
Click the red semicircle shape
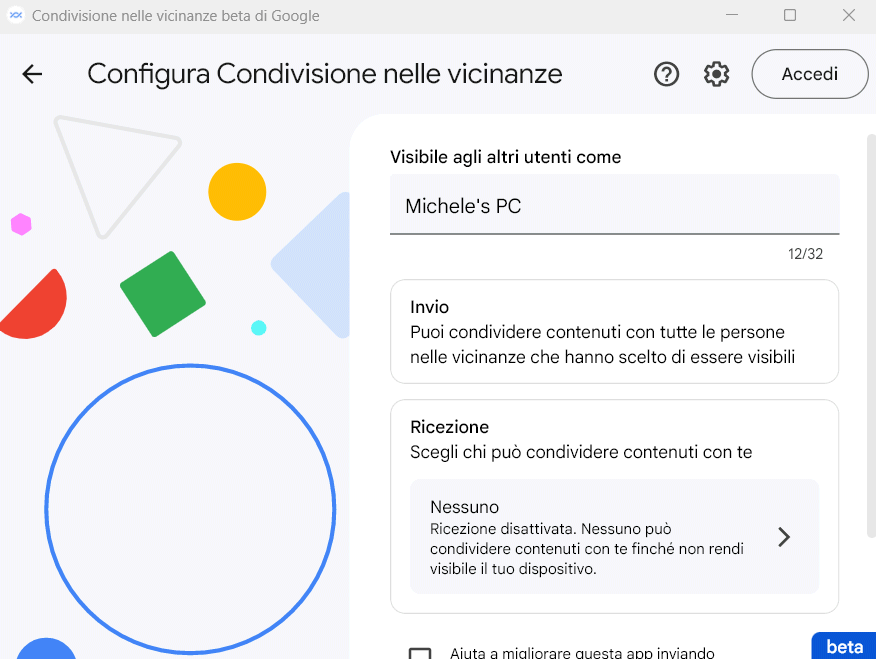click(x=34, y=305)
